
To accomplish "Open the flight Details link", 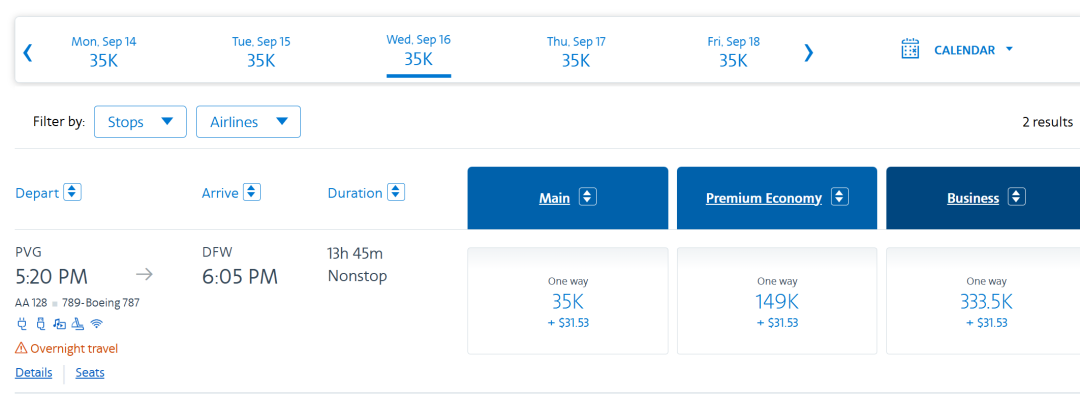I will click(34, 373).
